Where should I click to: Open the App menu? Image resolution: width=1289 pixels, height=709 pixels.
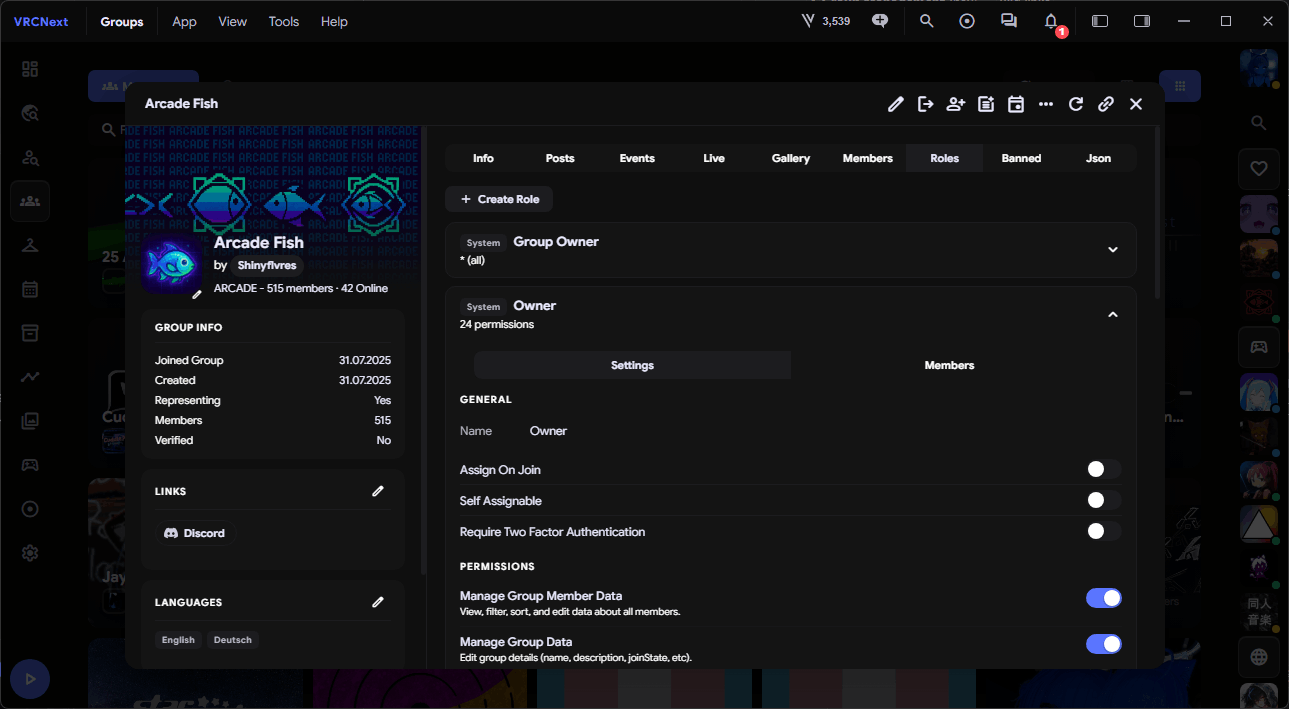(184, 21)
